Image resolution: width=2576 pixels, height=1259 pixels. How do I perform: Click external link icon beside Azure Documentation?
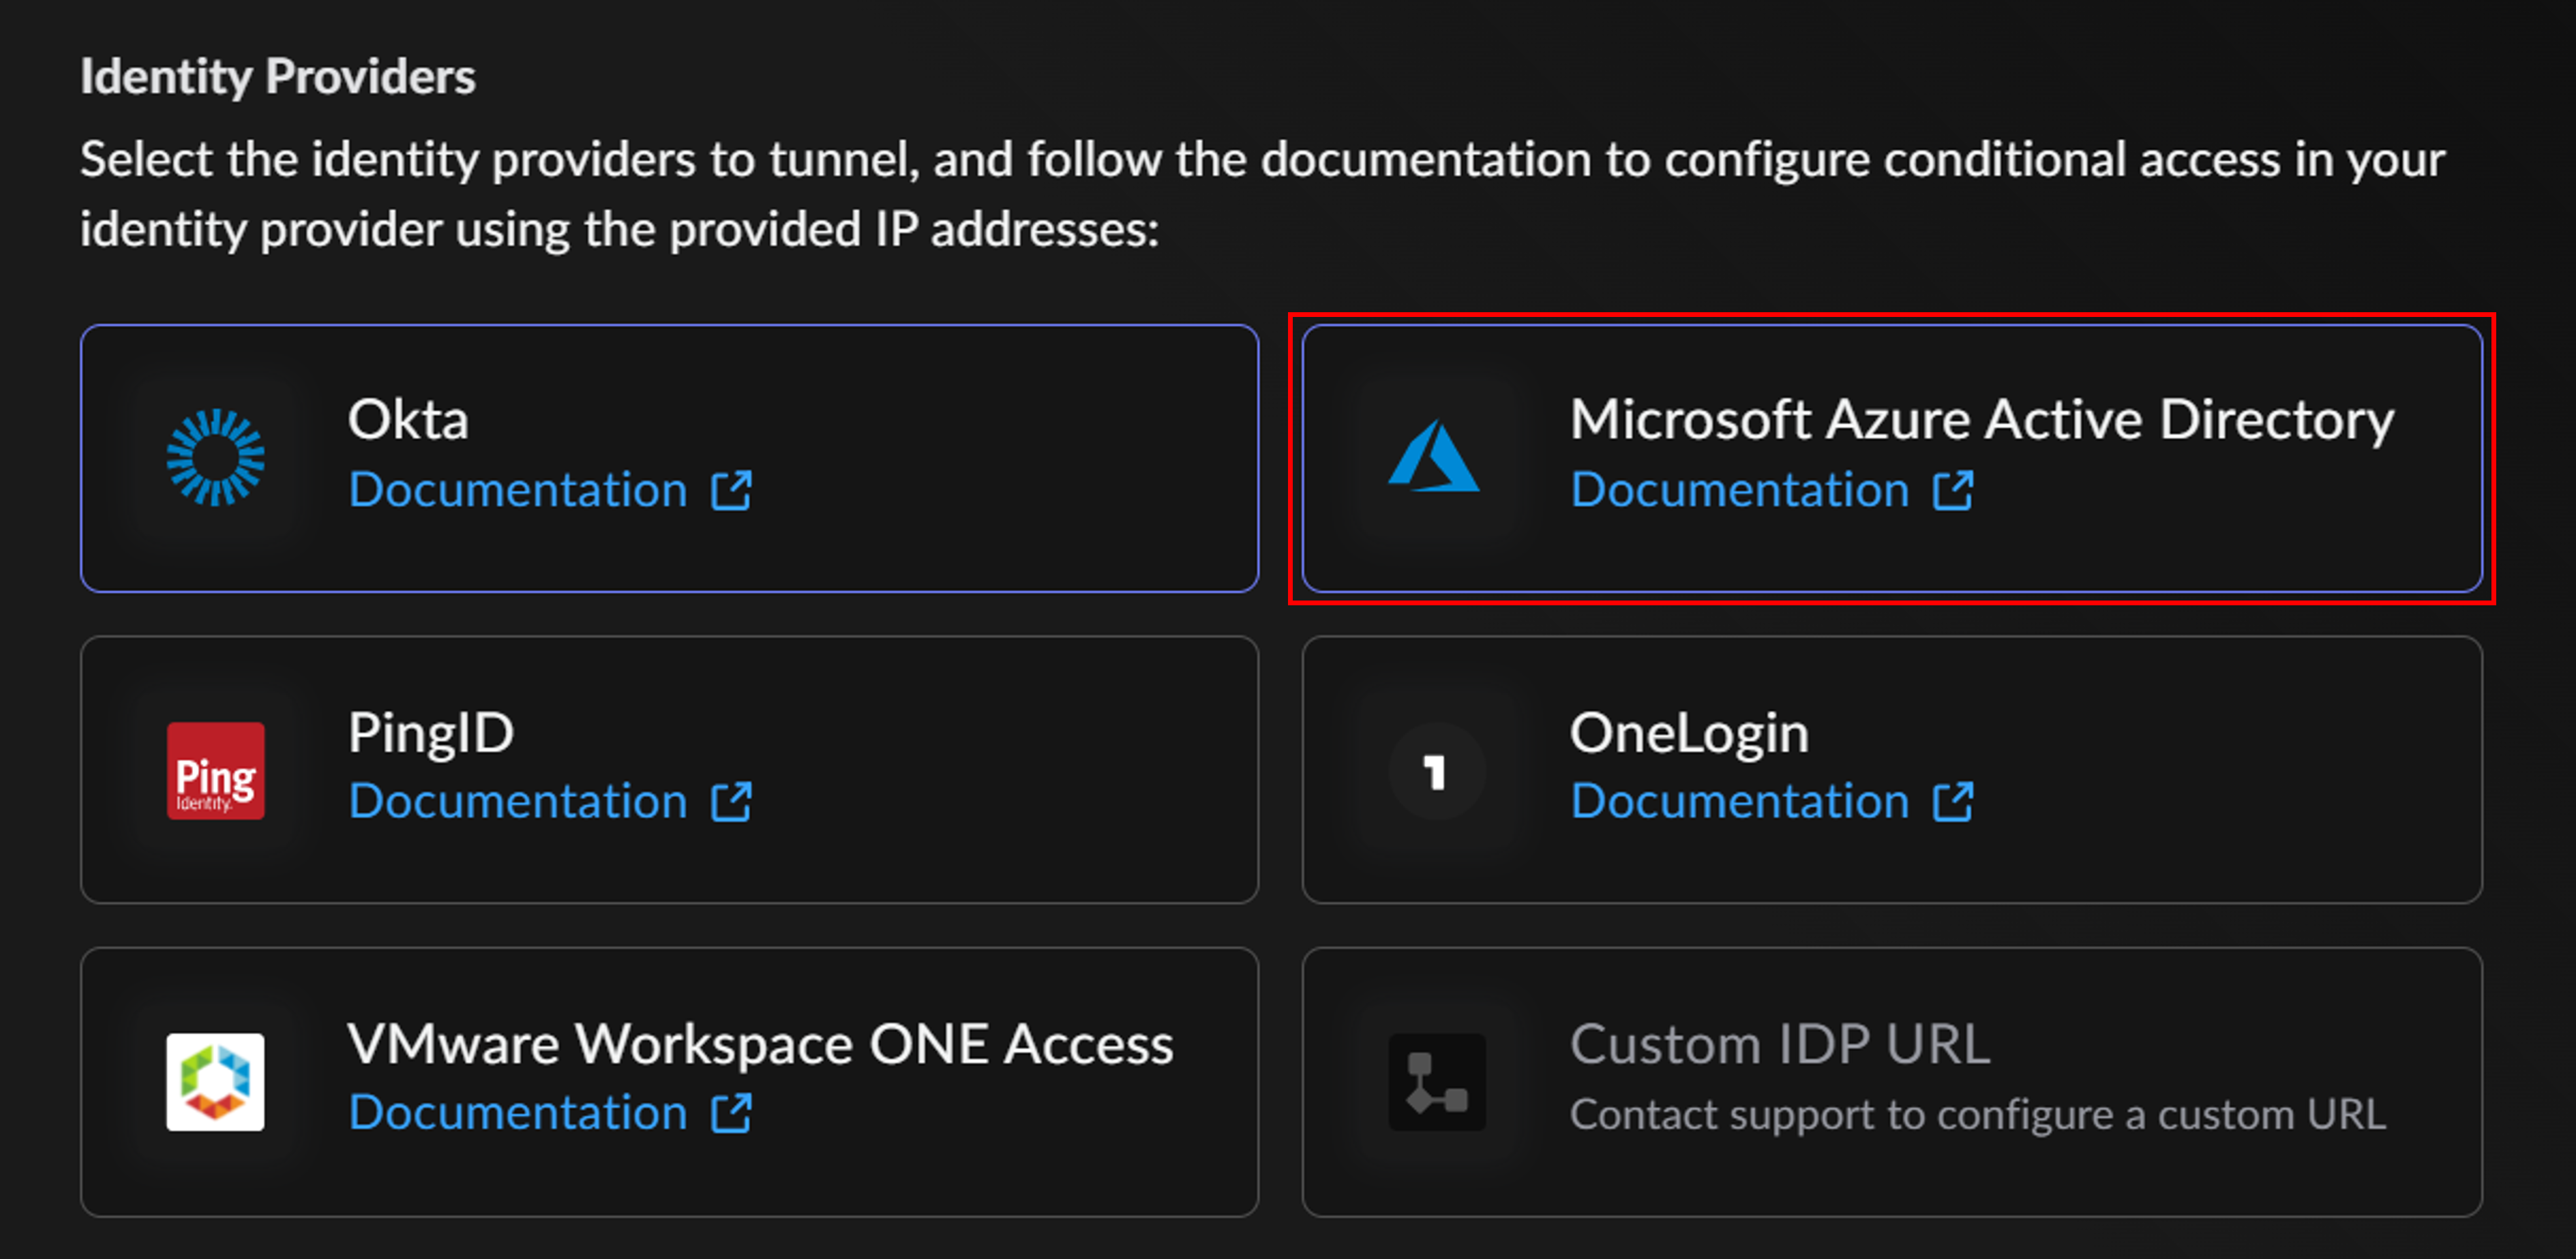click(x=1952, y=491)
